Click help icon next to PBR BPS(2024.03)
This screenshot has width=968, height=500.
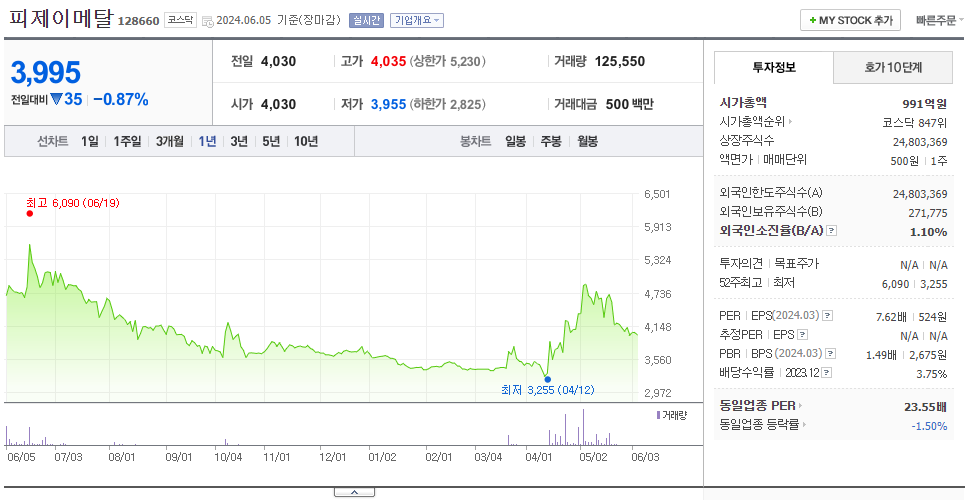[x=831, y=354]
